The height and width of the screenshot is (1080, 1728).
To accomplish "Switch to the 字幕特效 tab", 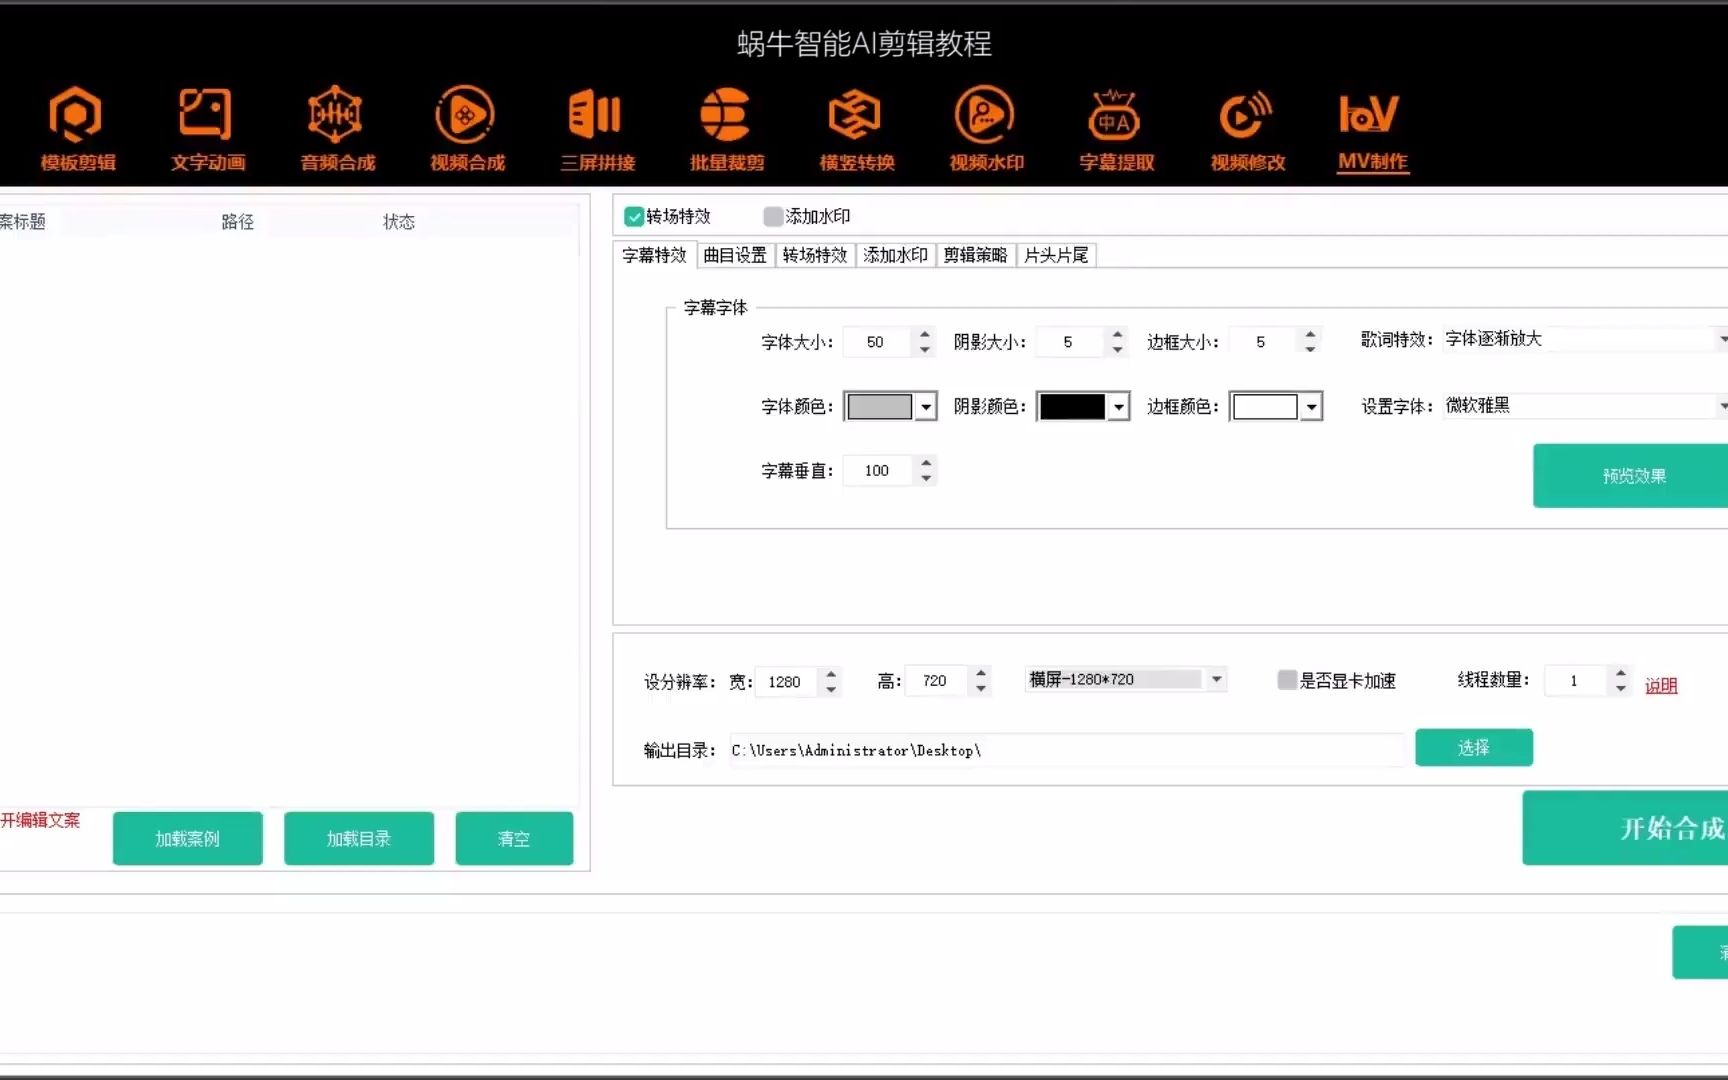I will [655, 255].
